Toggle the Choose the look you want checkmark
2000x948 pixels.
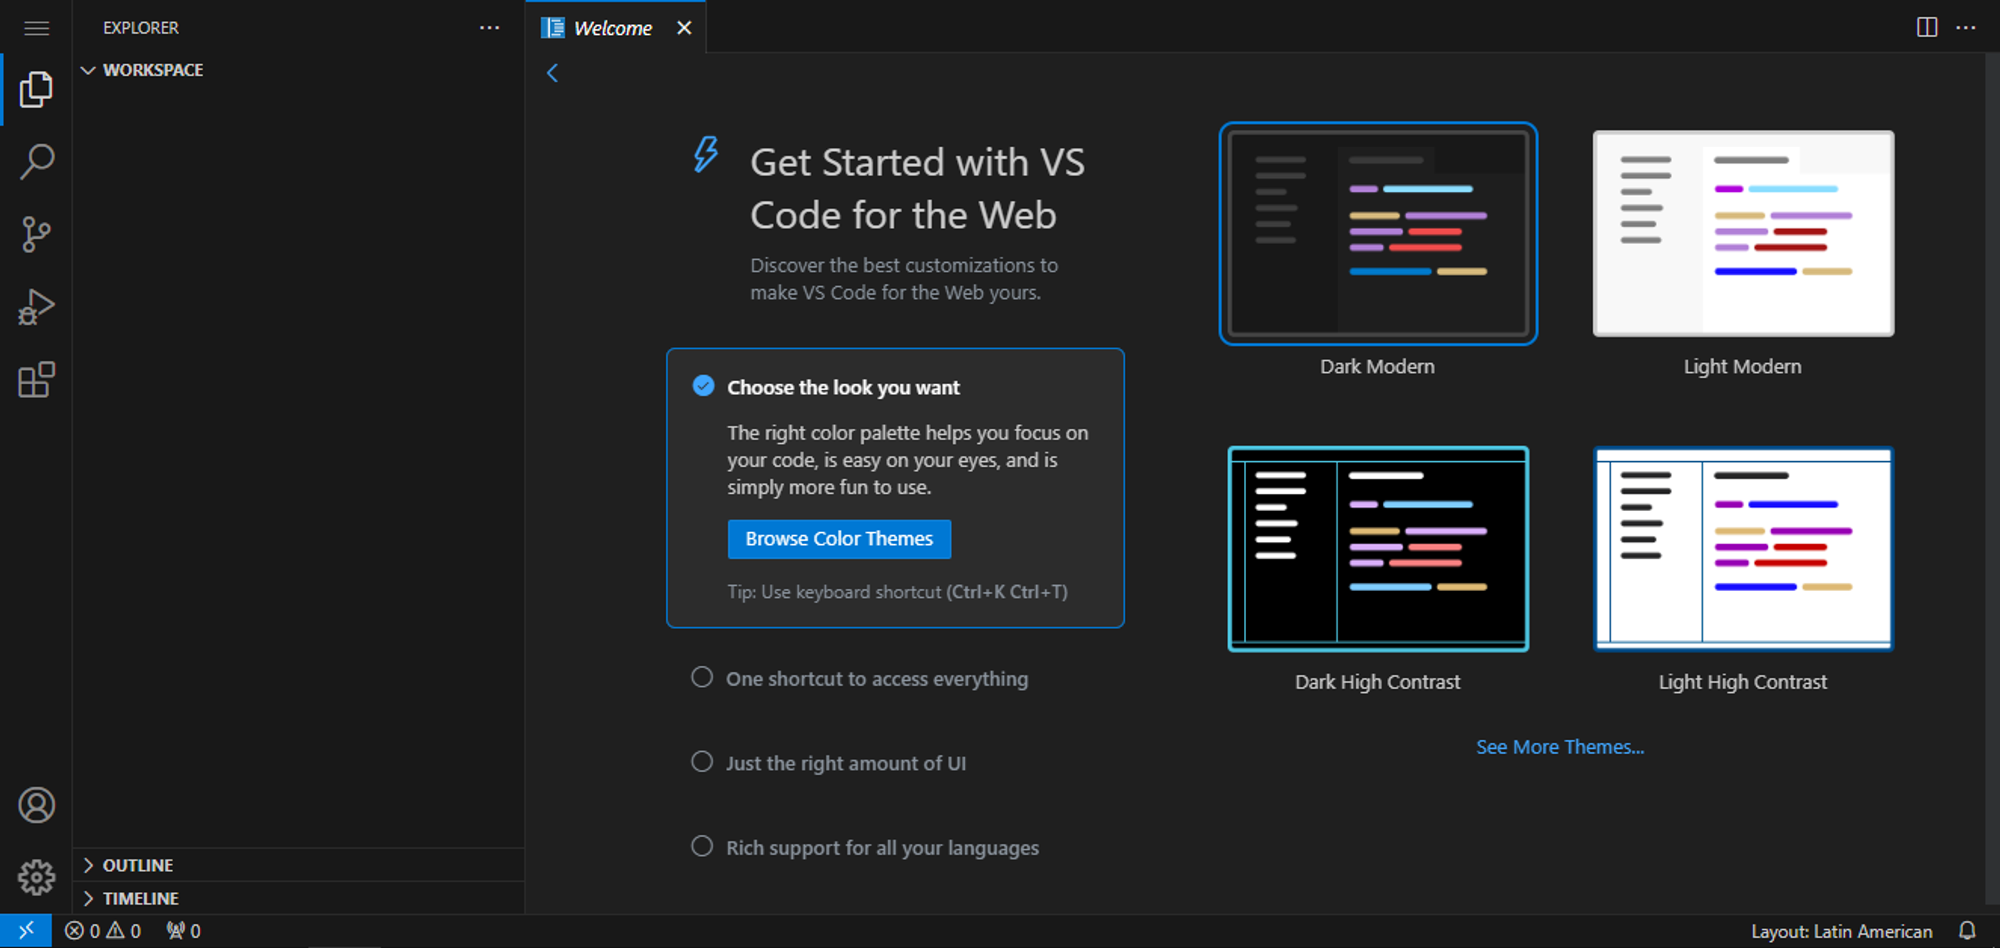[x=704, y=386]
